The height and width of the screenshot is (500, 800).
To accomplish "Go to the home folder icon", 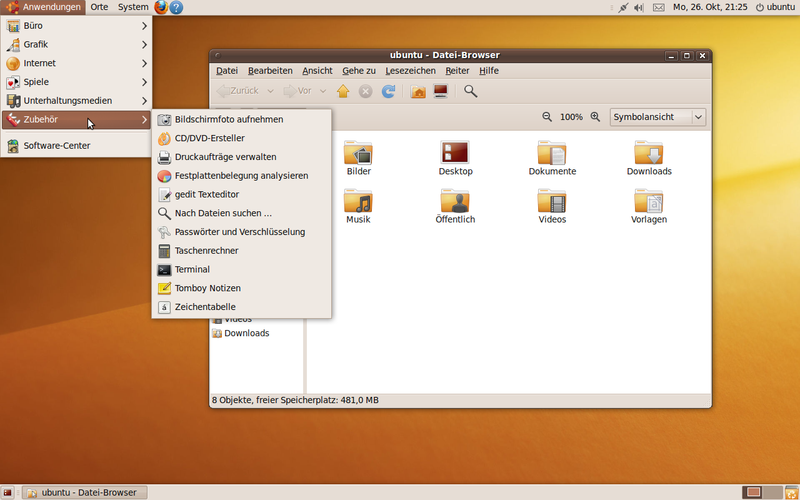I will (418, 91).
